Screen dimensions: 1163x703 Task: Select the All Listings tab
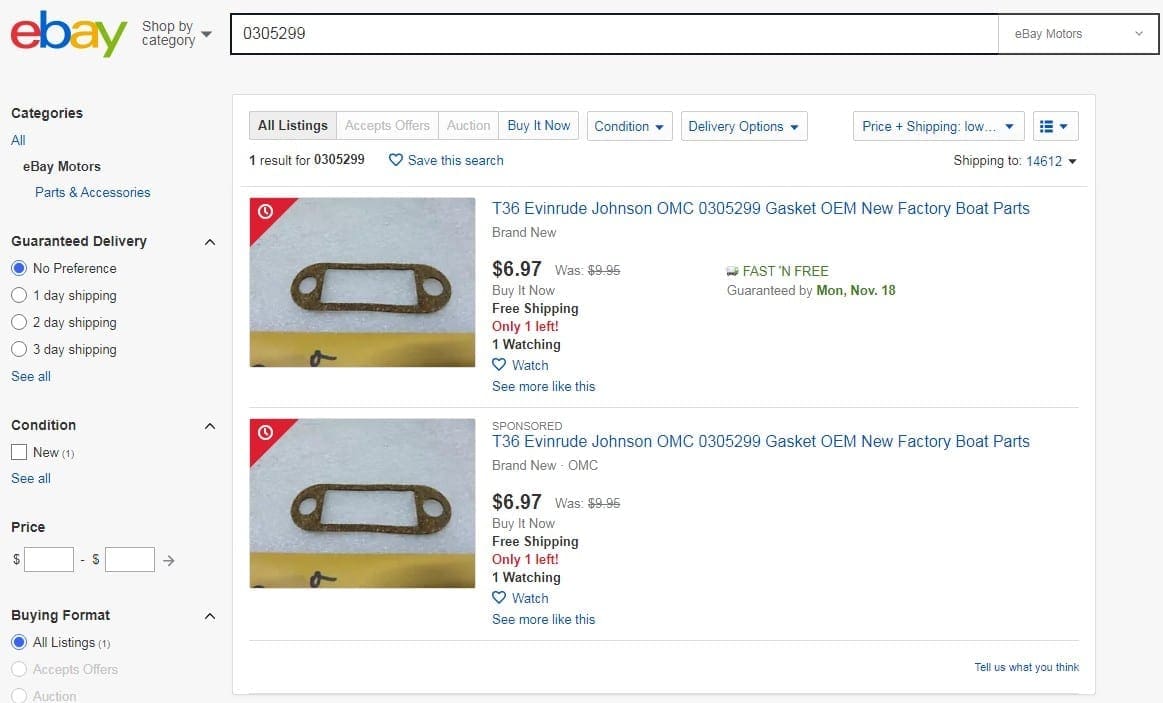293,125
